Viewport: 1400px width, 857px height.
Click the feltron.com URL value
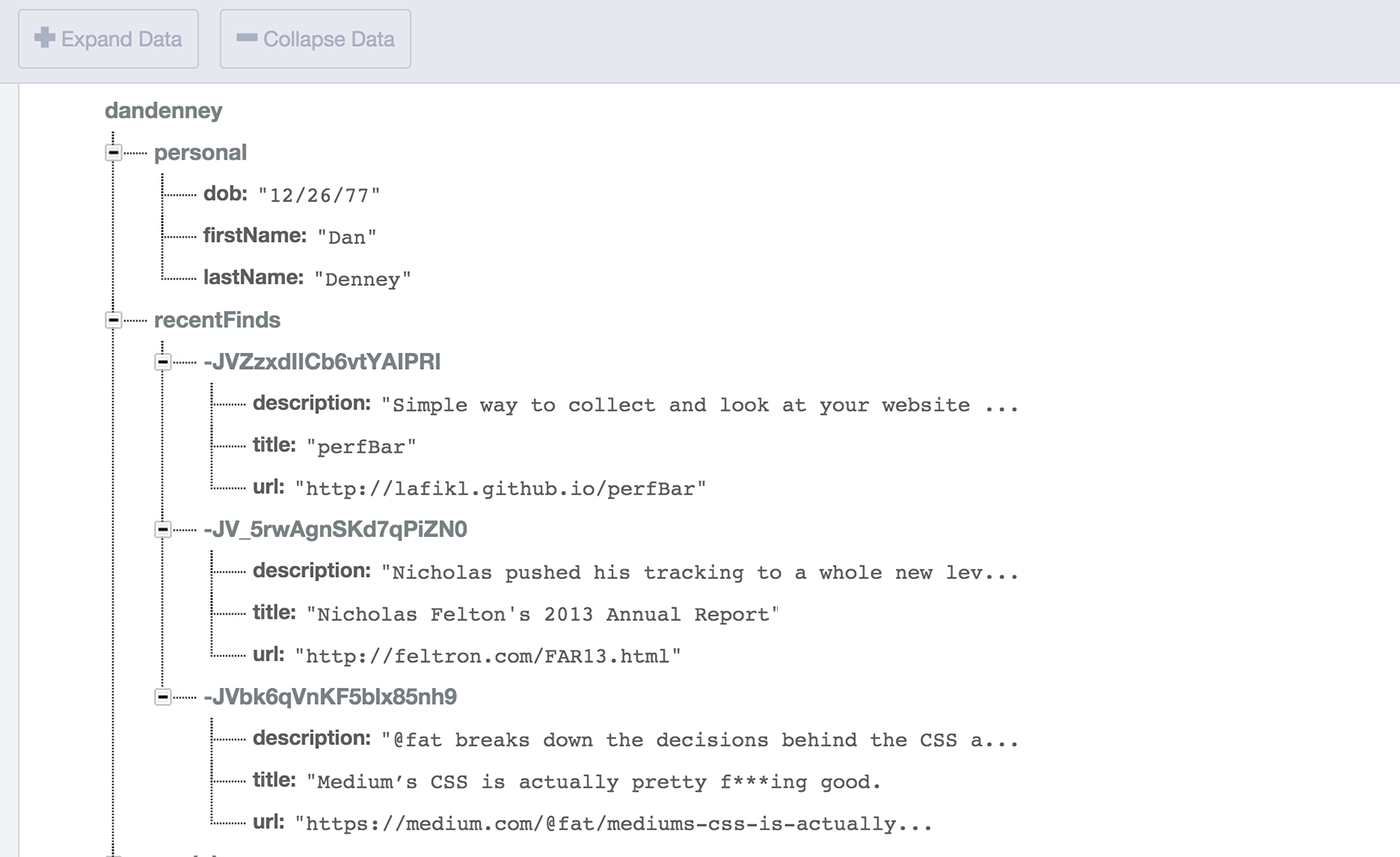488,656
